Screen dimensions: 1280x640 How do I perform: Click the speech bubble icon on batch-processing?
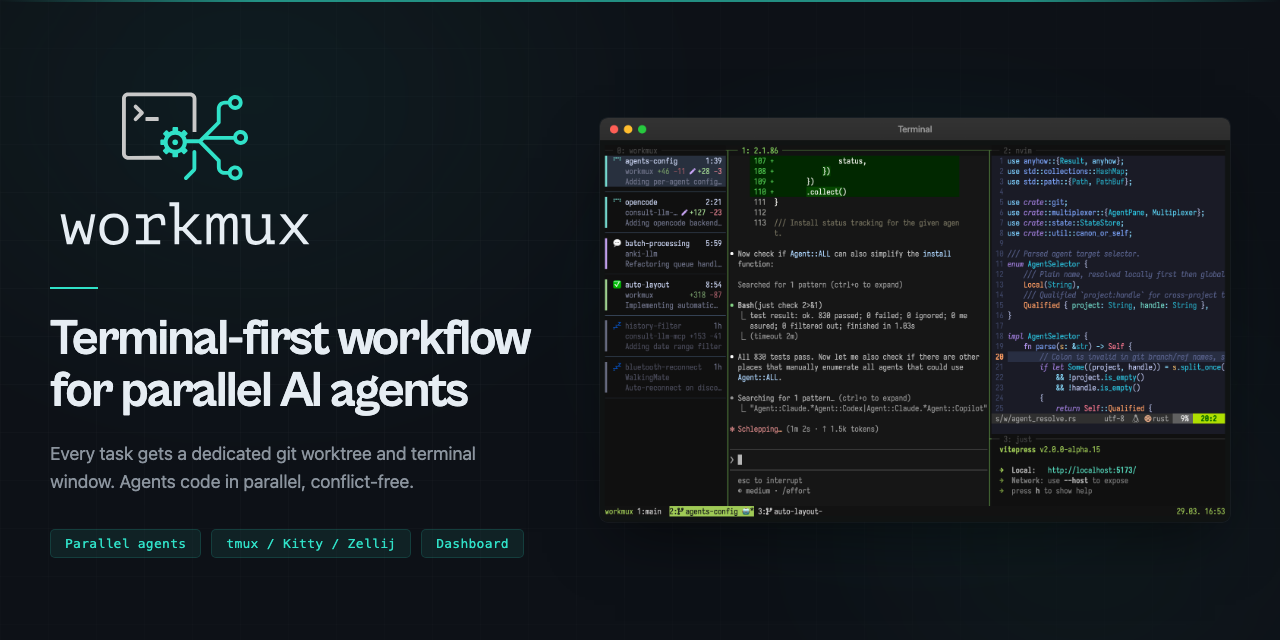pyautogui.click(x=617, y=243)
